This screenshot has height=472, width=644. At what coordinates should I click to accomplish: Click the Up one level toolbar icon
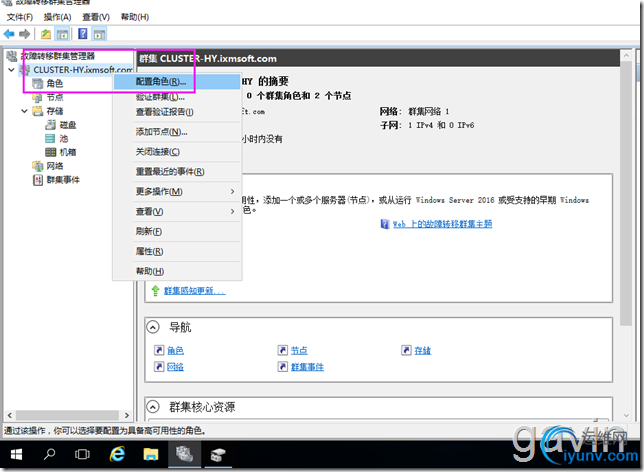pos(46,34)
